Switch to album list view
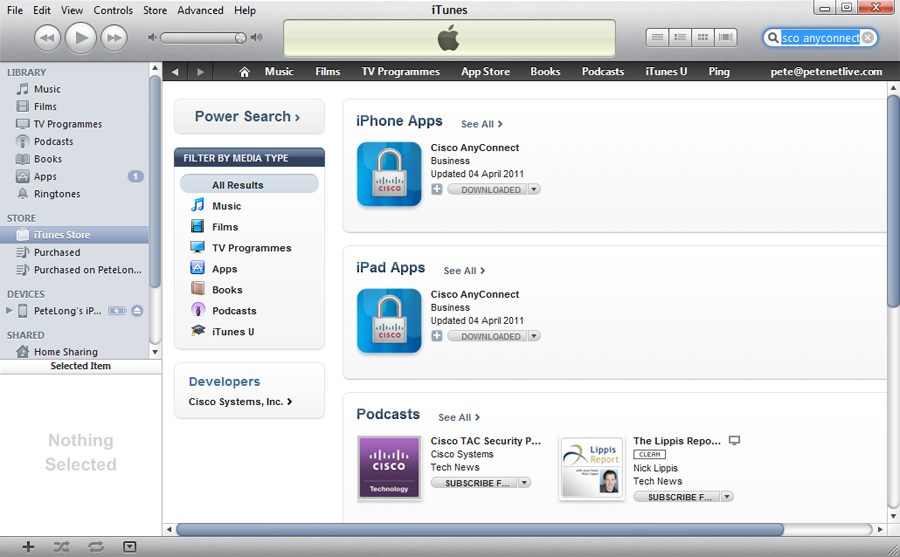 pos(680,37)
